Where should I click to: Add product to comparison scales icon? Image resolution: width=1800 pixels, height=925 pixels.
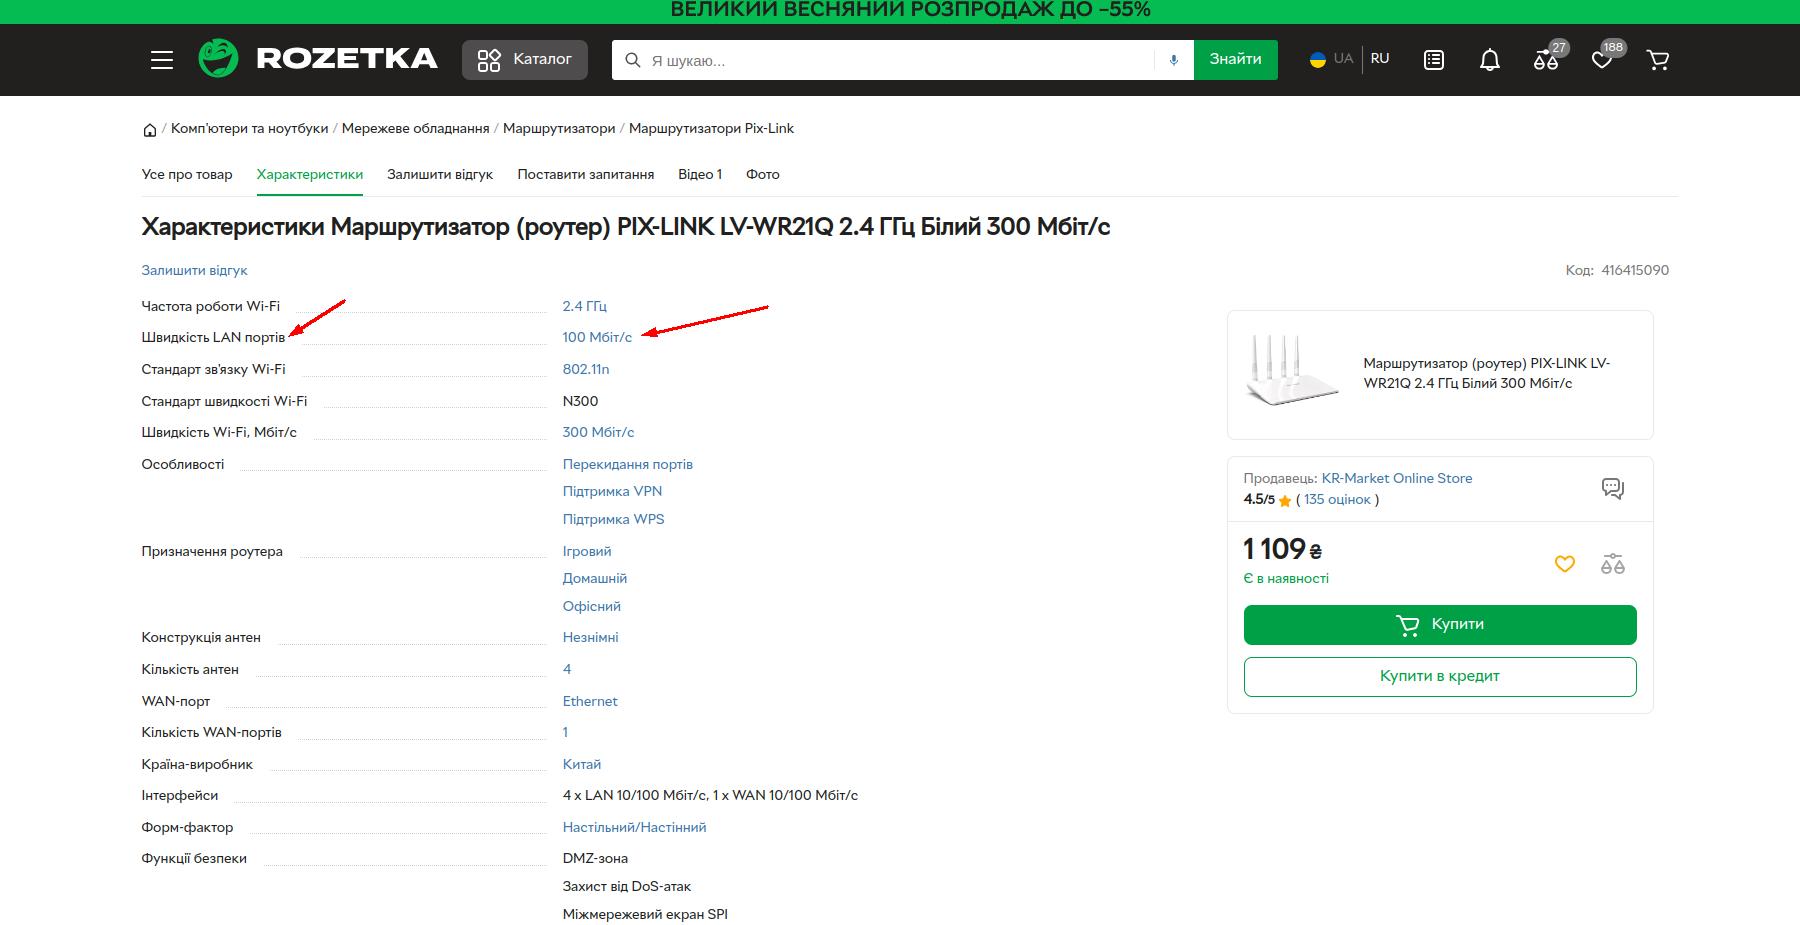click(1613, 564)
